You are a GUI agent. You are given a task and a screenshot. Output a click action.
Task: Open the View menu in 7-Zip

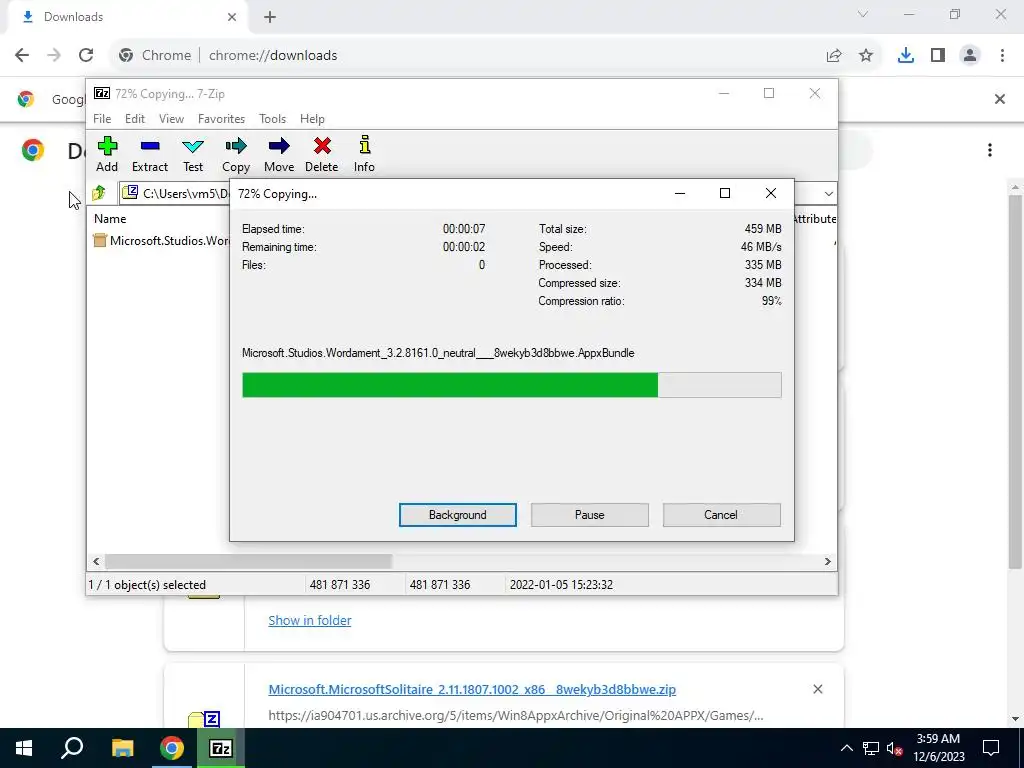point(171,119)
